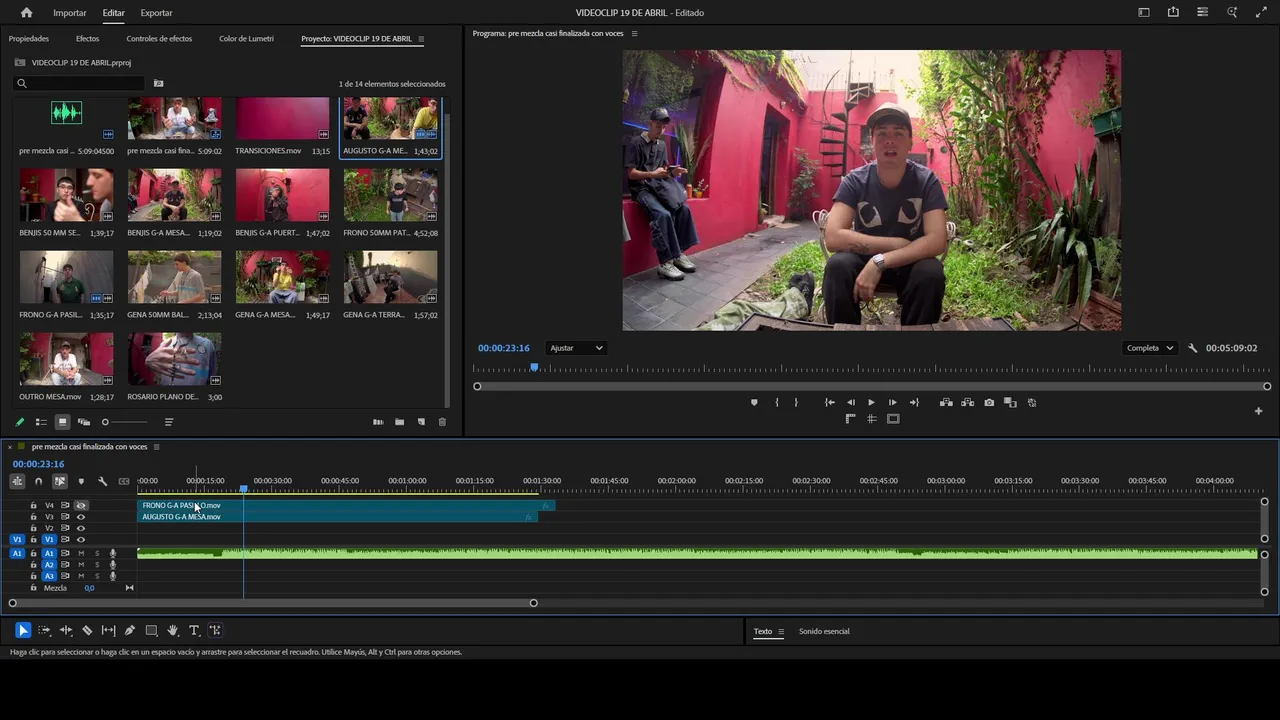Add marker in program monitor

pyautogui.click(x=754, y=403)
